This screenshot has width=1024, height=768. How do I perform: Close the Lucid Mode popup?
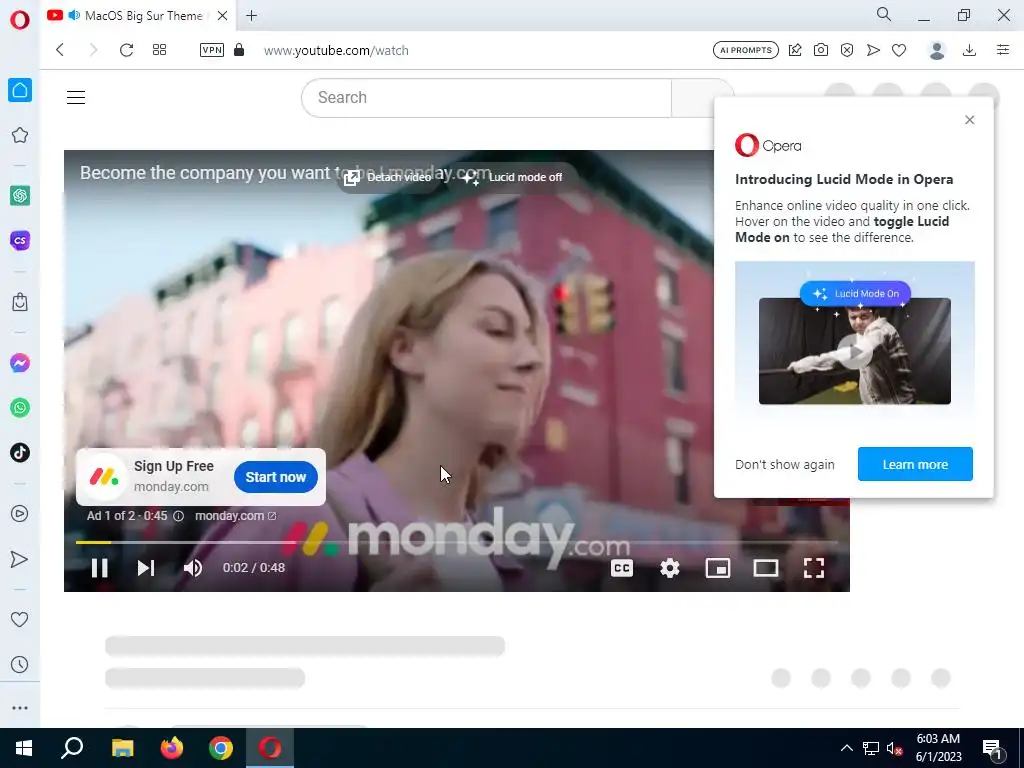pyautogui.click(x=970, y=120)
